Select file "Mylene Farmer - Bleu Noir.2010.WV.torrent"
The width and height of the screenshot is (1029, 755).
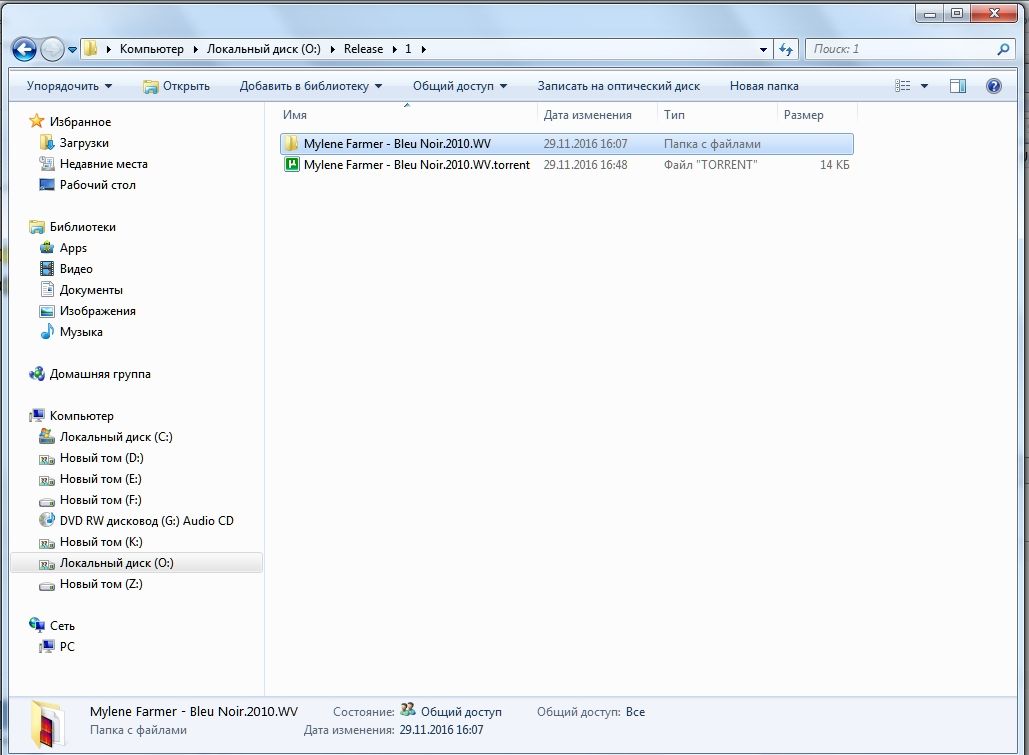pyautogui.click(x=417, y=165)
